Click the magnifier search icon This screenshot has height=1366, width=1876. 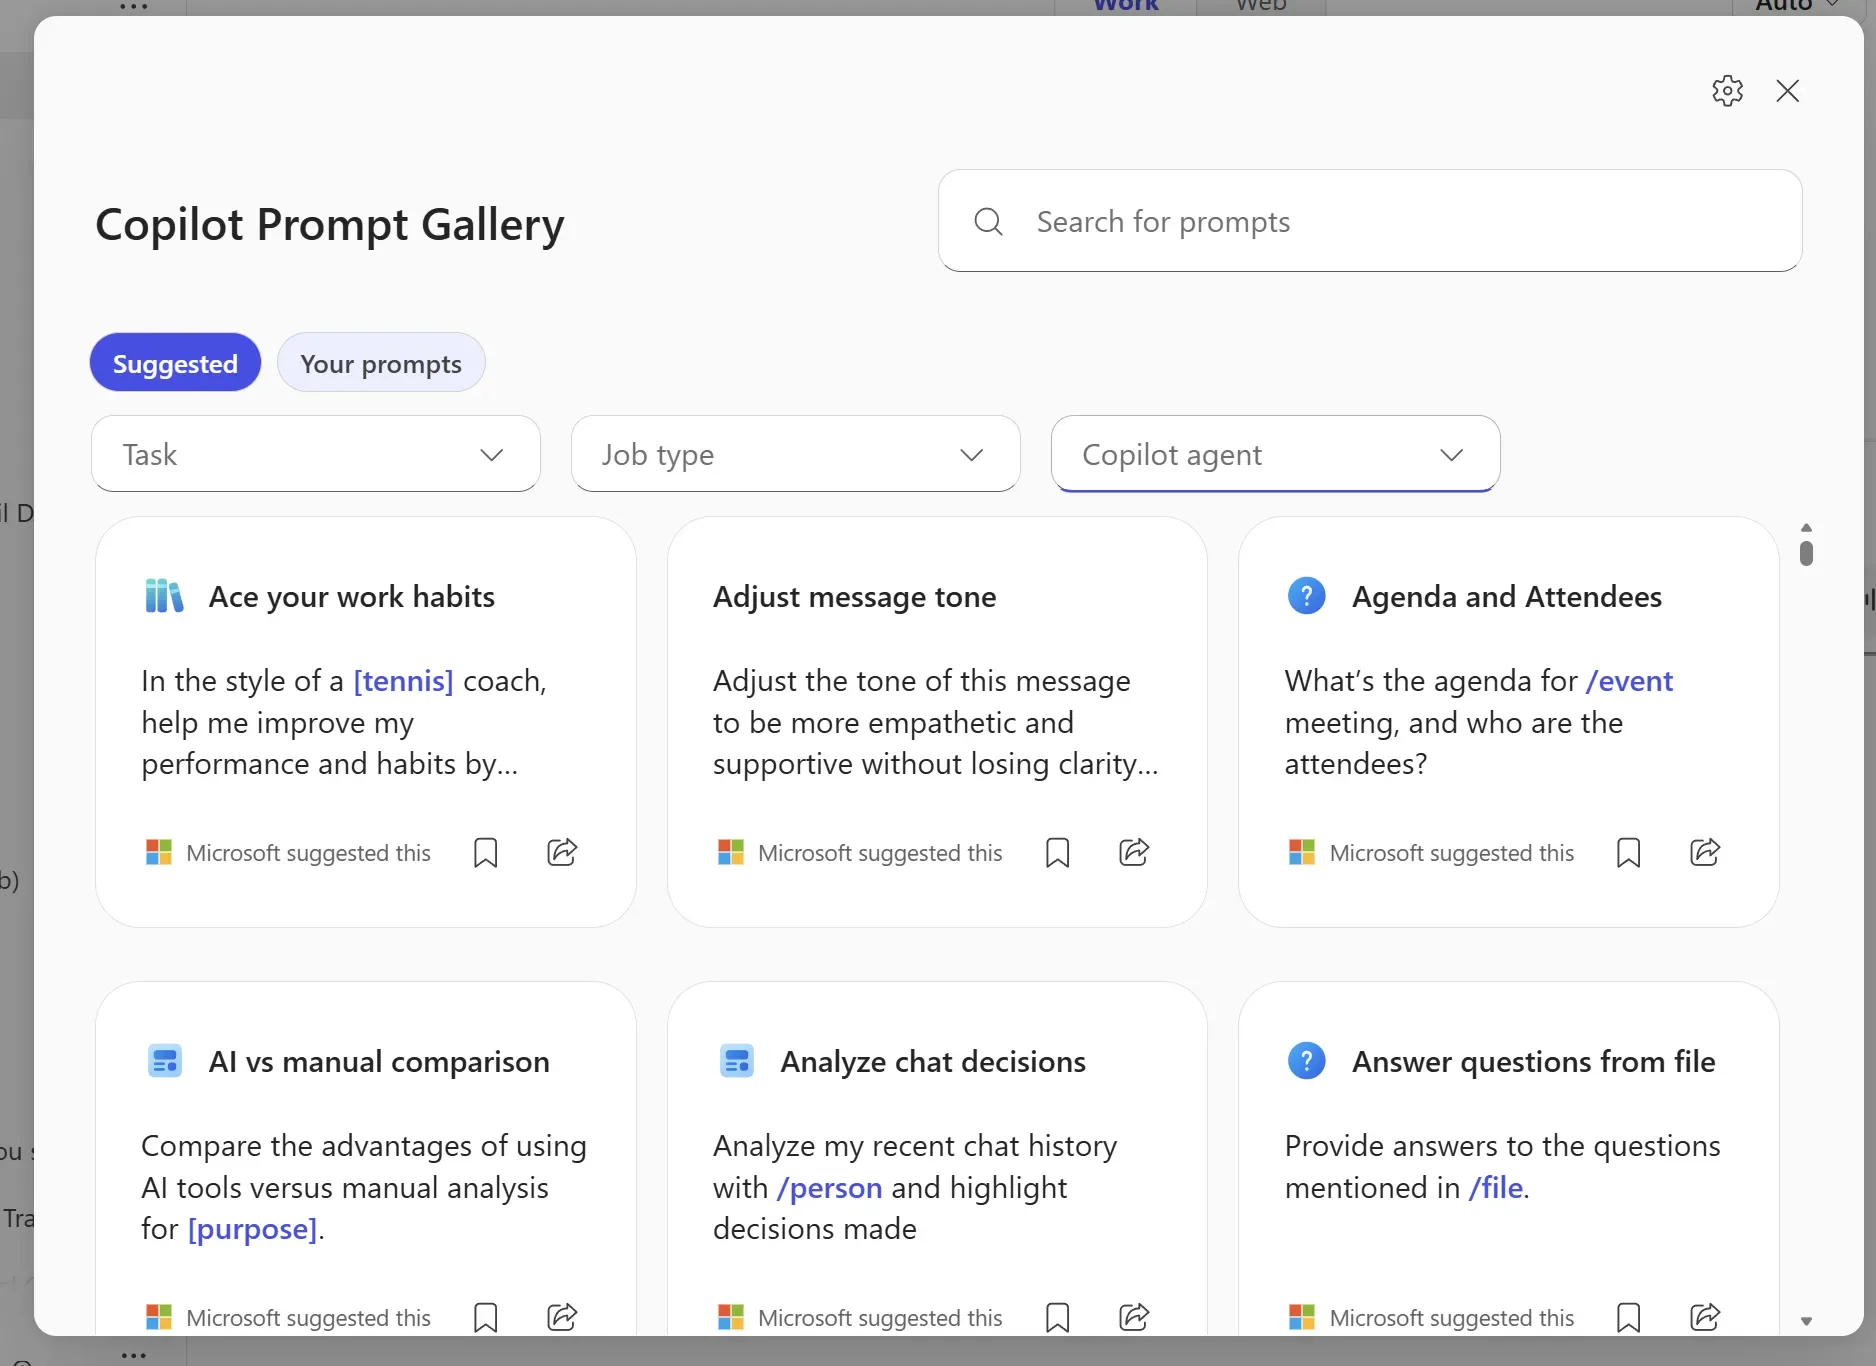988,221
